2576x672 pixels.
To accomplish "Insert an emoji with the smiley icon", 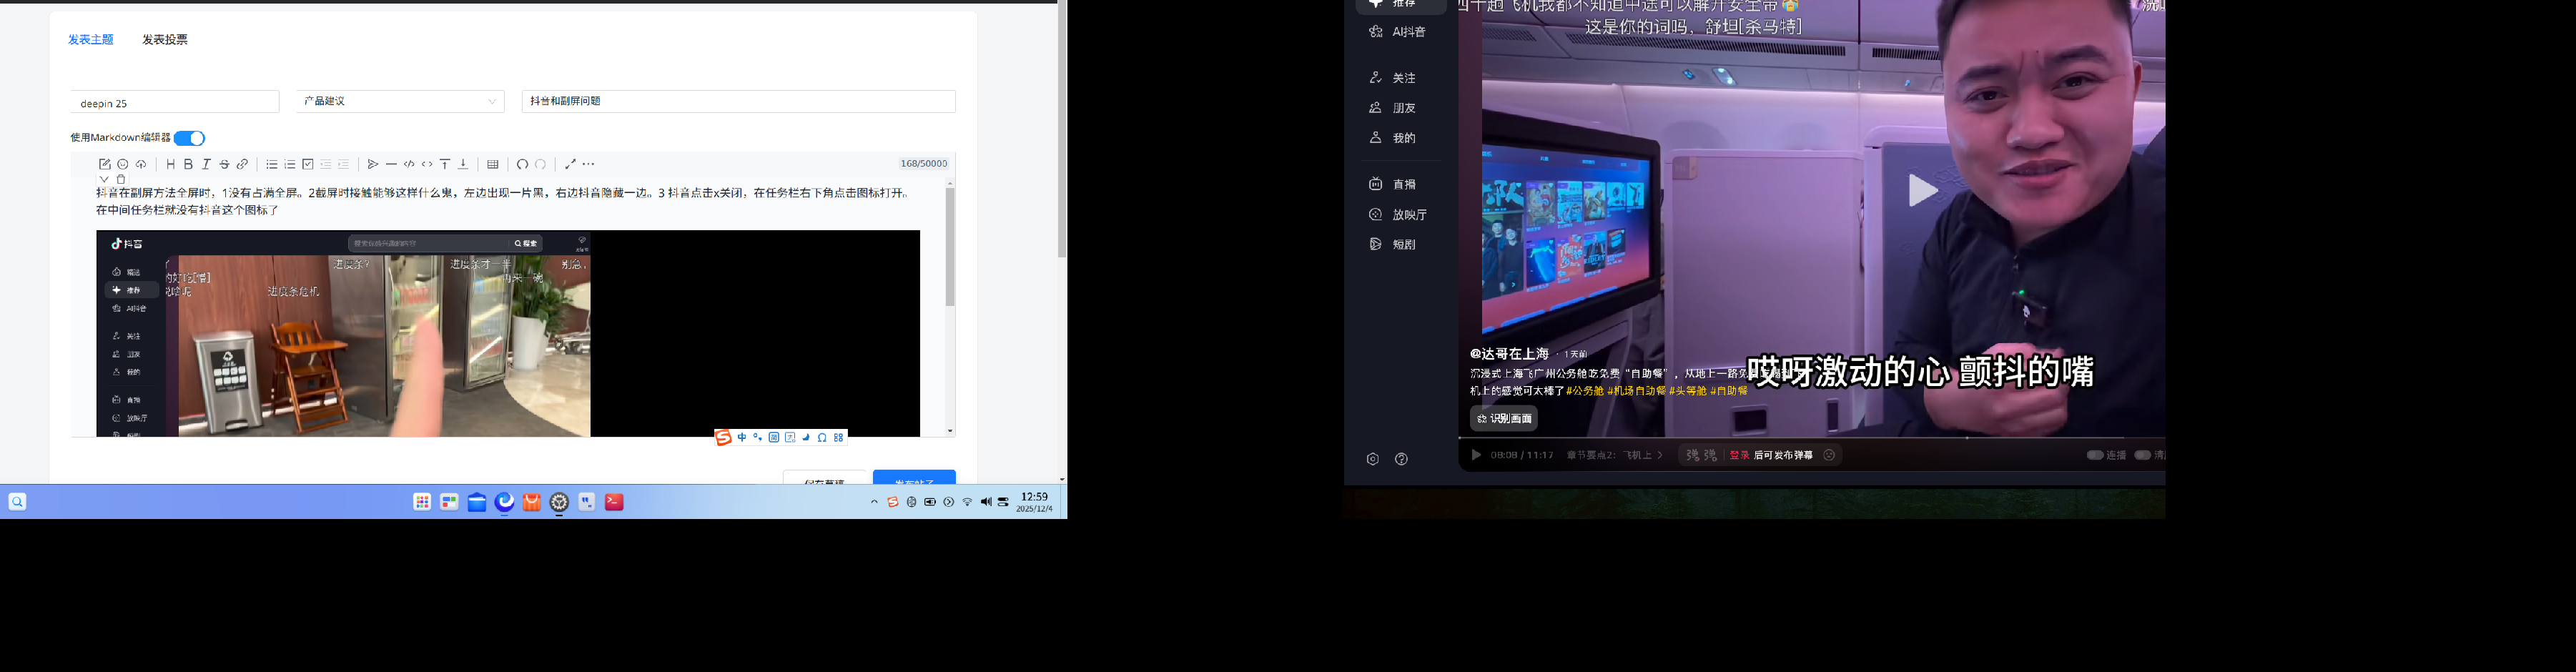I will click(x=123, y=164).
